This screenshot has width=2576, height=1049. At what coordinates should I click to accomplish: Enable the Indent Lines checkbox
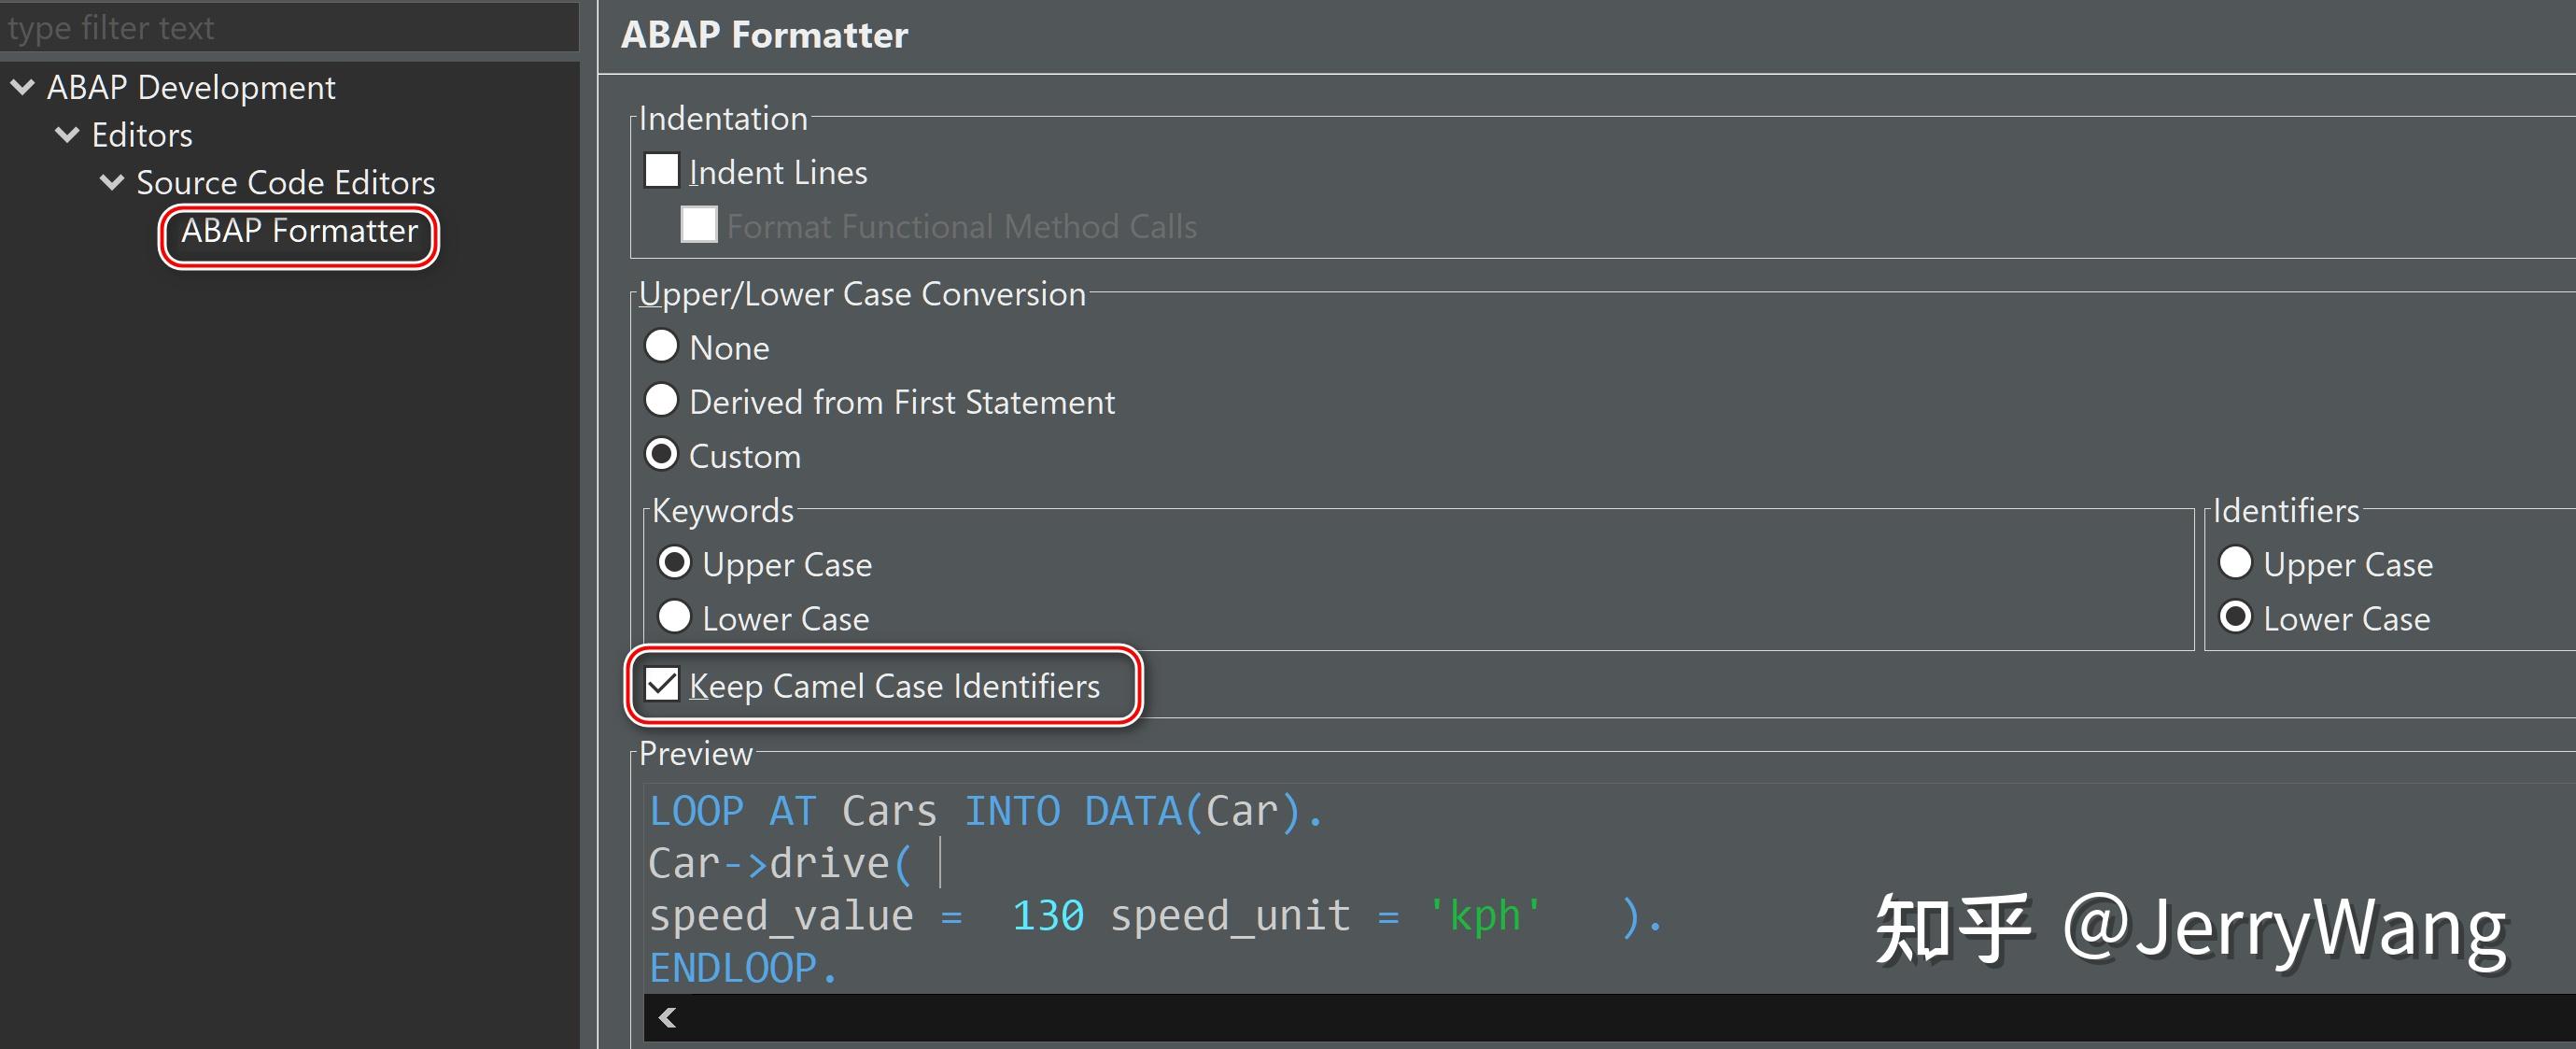(x=661, y=170)
